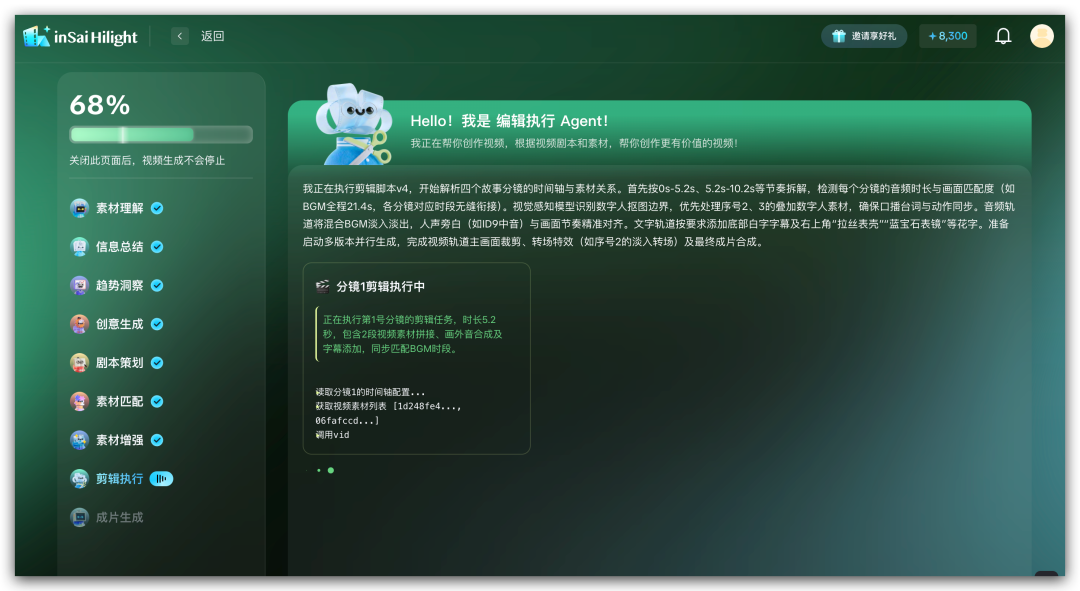Open the notification bell
The width and height of the screenshot is (1080, 591).
pos(1002,35)
